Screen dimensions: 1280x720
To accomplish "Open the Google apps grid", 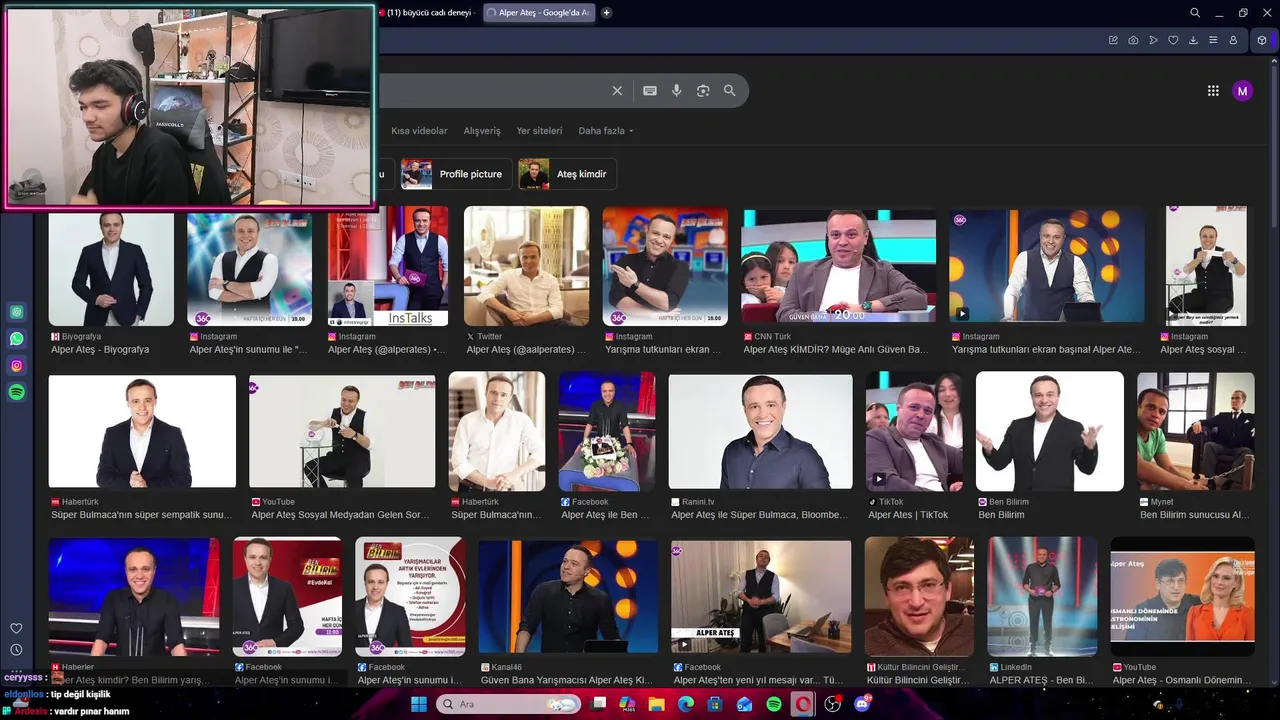I will (1213, 91).
